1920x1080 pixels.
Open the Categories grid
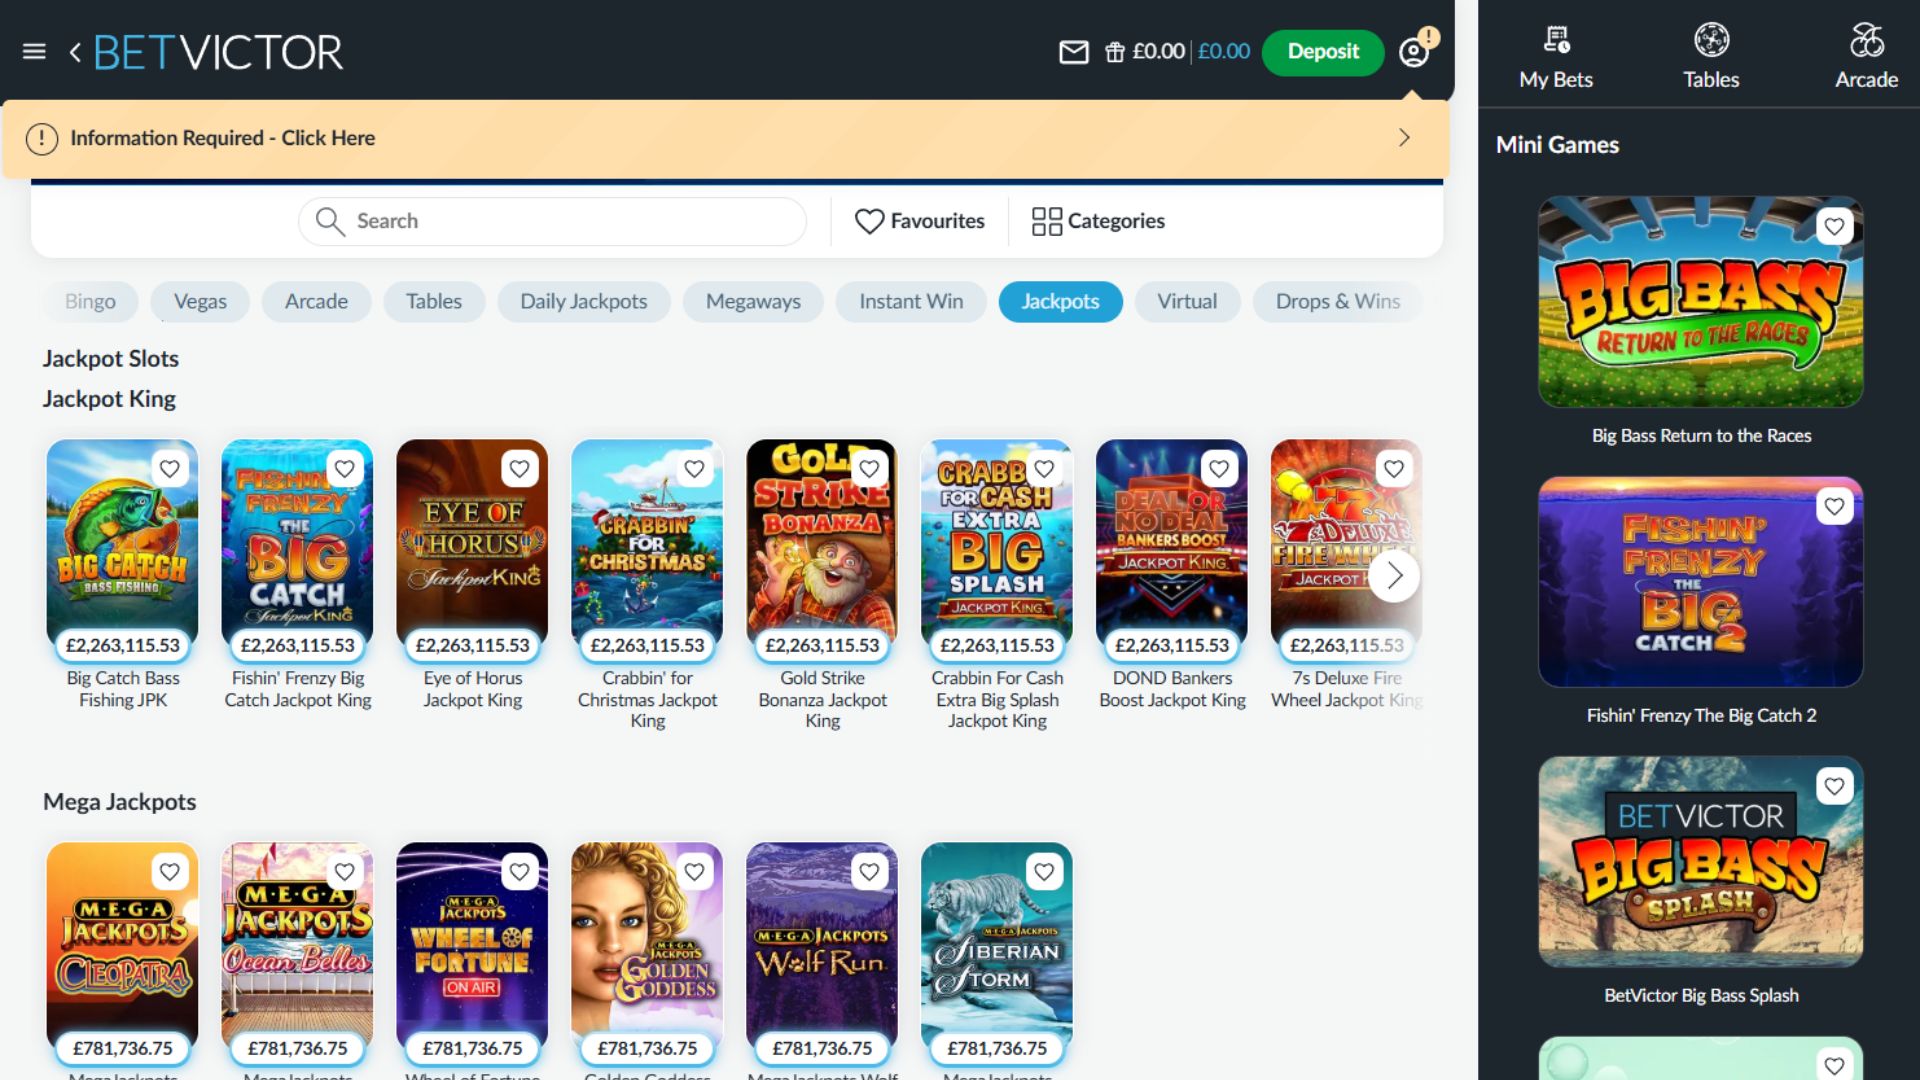pyautogui.click(x=1098, y=221)
